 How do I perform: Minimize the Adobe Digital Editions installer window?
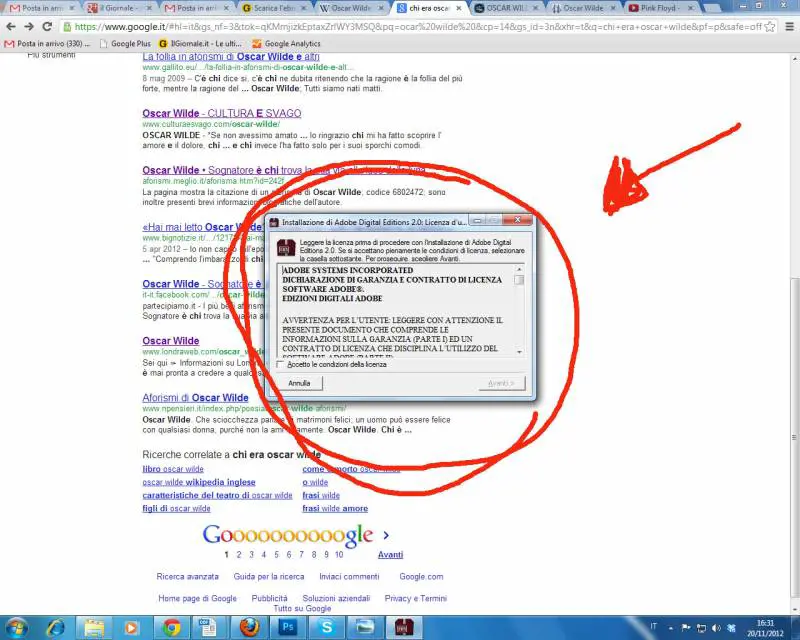click(x=477, y=220)
